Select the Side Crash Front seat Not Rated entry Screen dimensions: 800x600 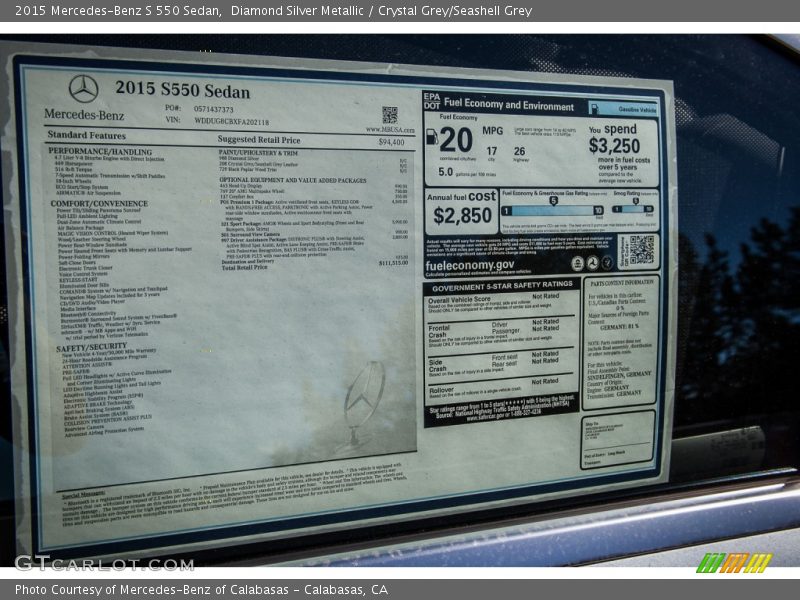(x=547, y=356)
